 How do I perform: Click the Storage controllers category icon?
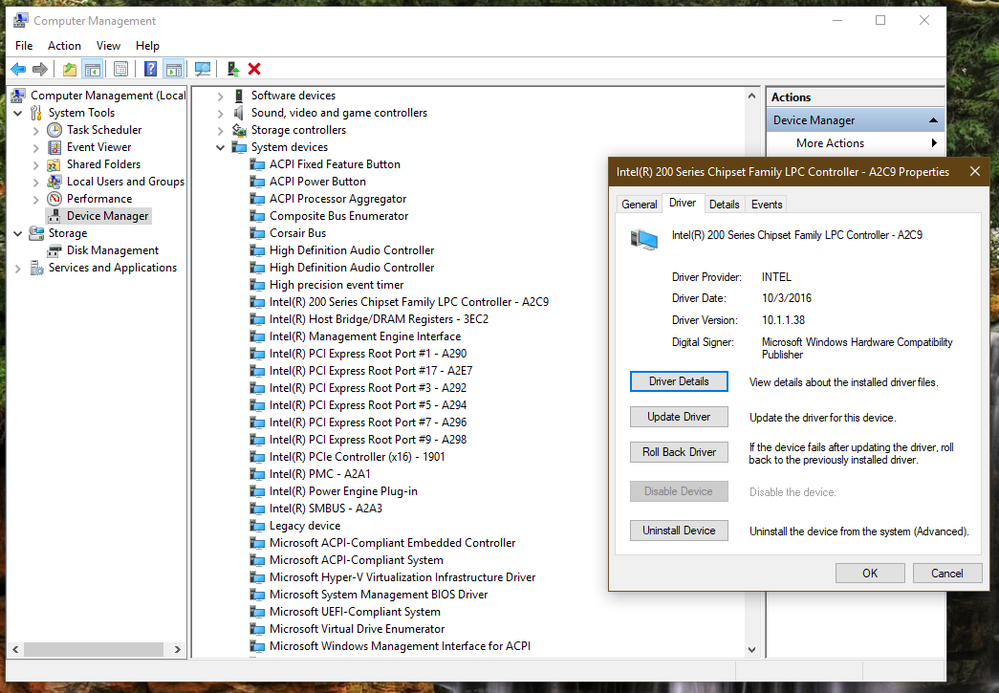239,130
